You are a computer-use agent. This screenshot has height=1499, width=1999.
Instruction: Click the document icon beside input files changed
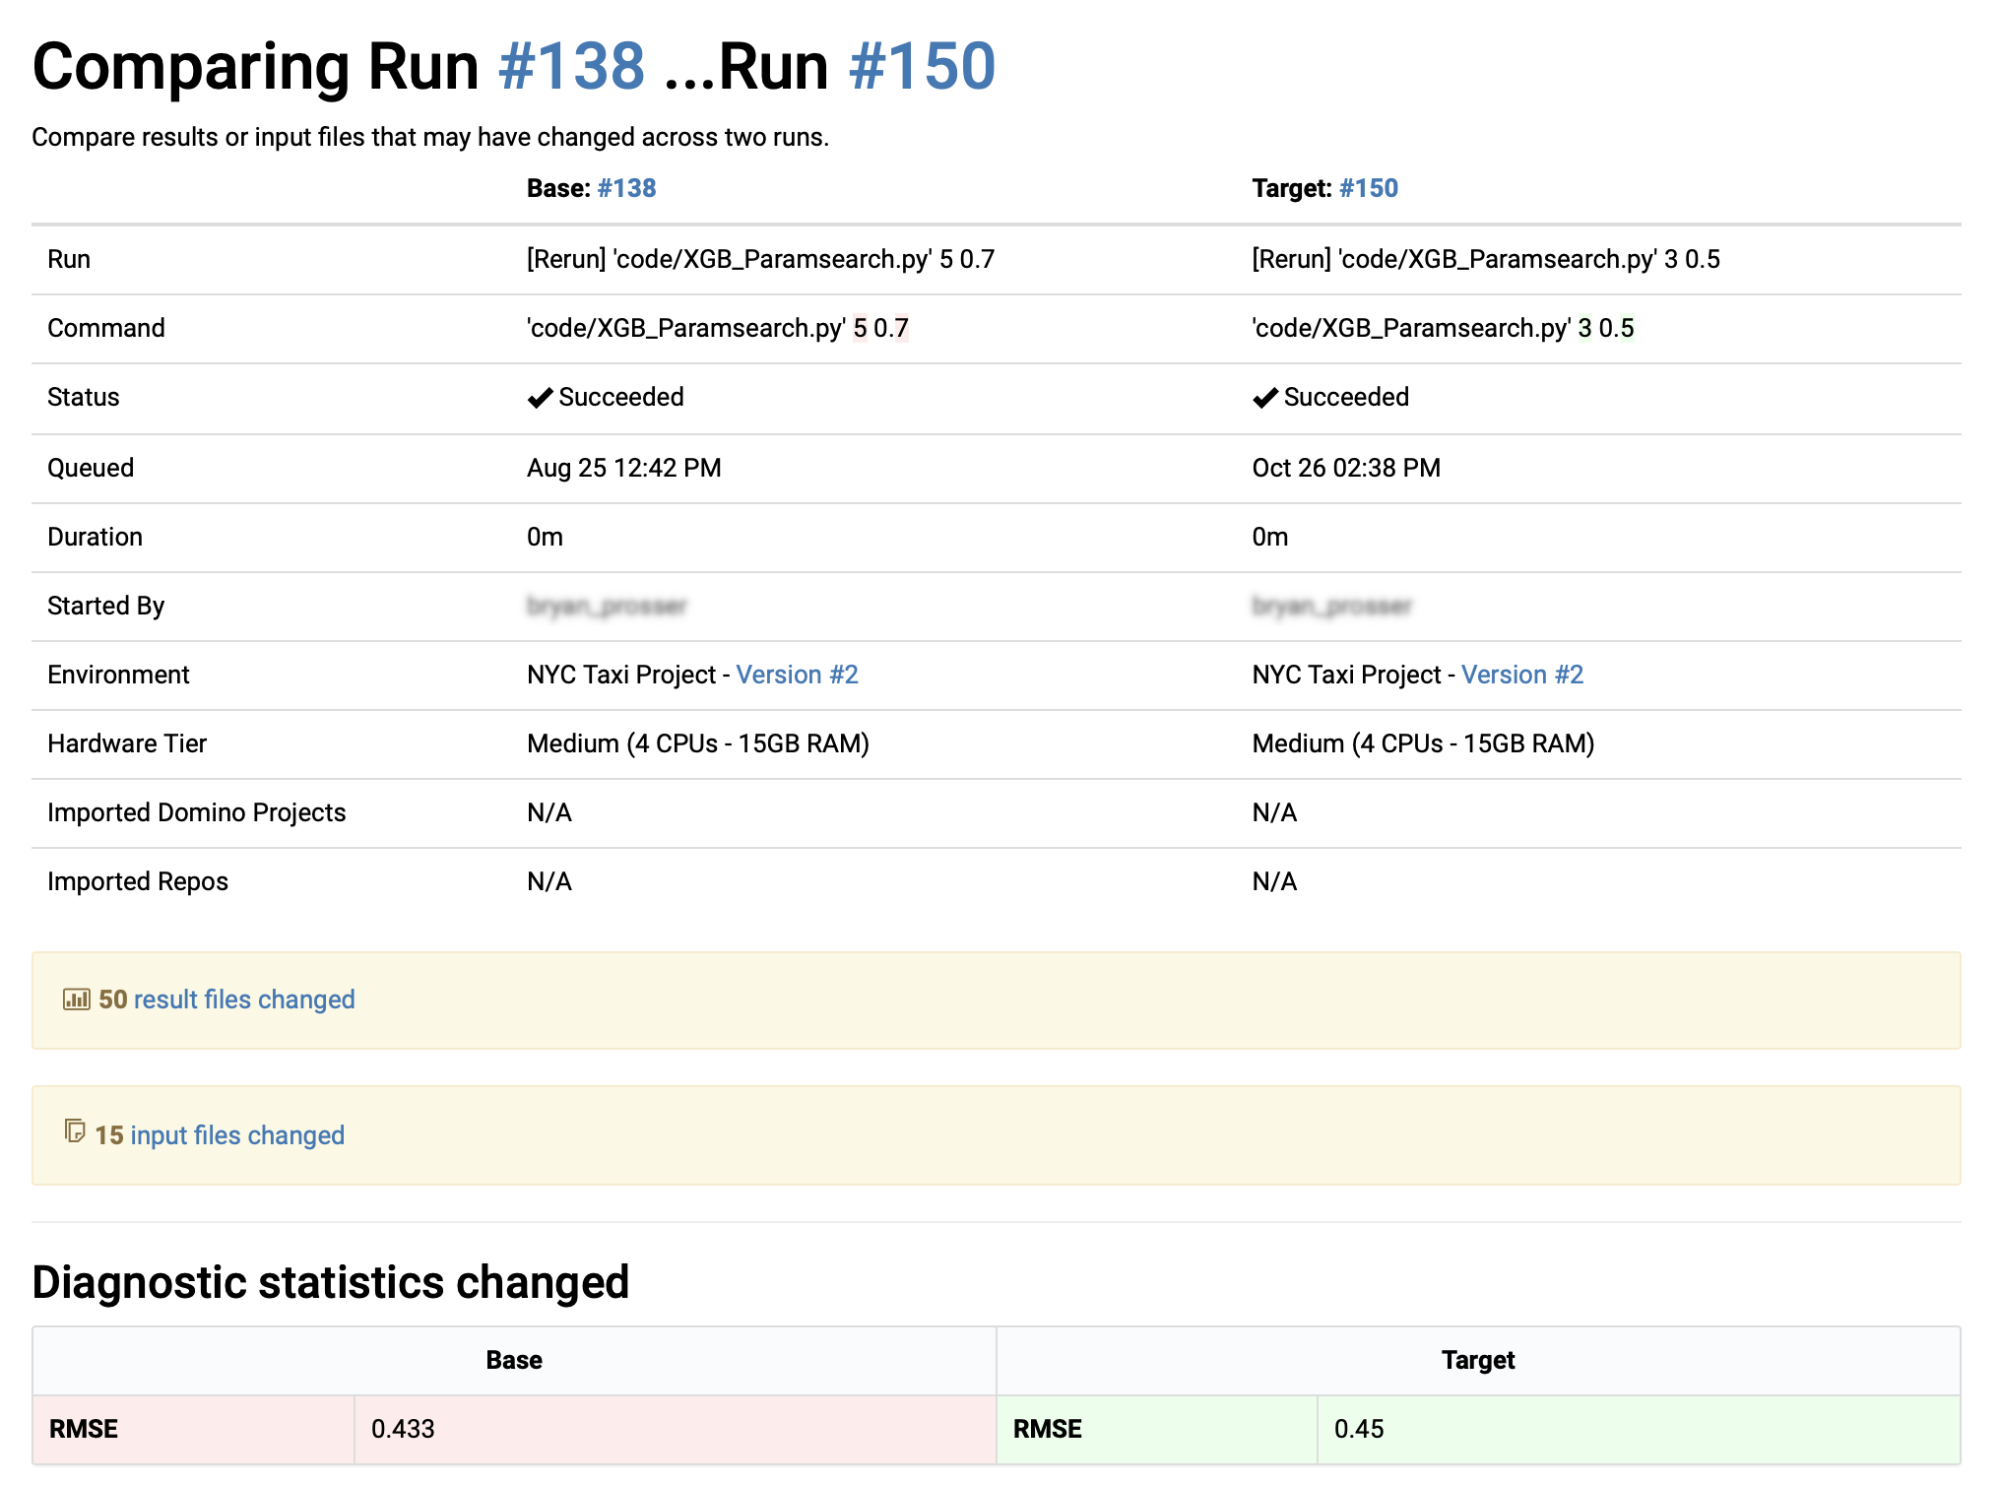point(74,1131)
